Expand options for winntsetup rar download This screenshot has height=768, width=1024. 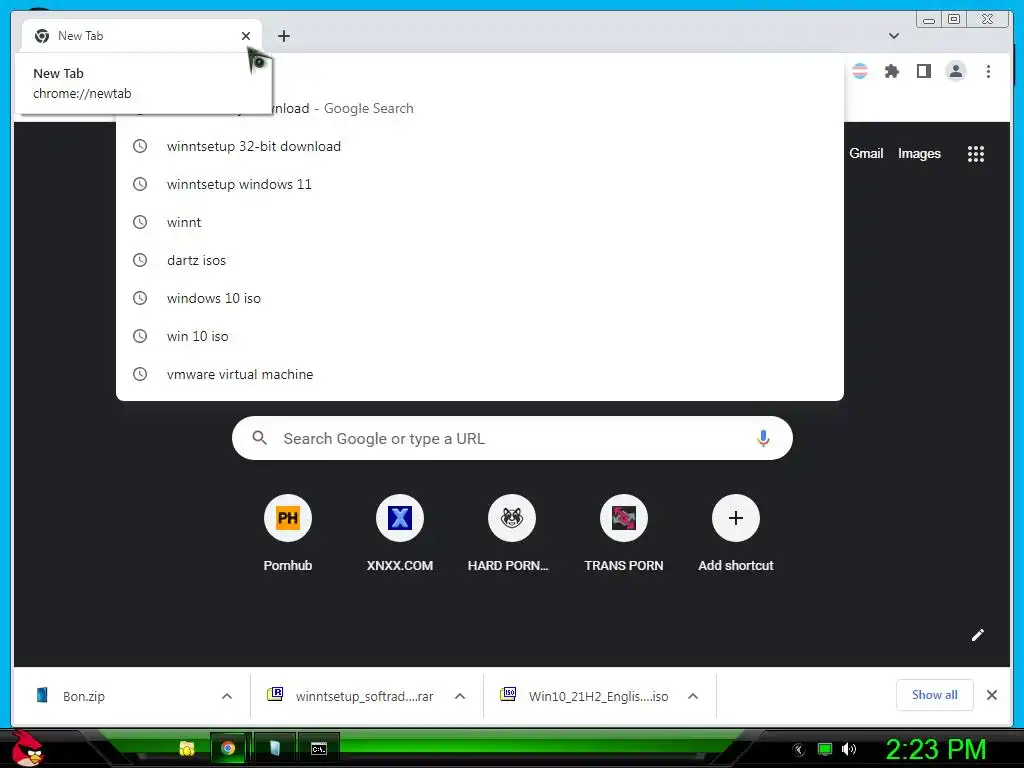[460, 696]
